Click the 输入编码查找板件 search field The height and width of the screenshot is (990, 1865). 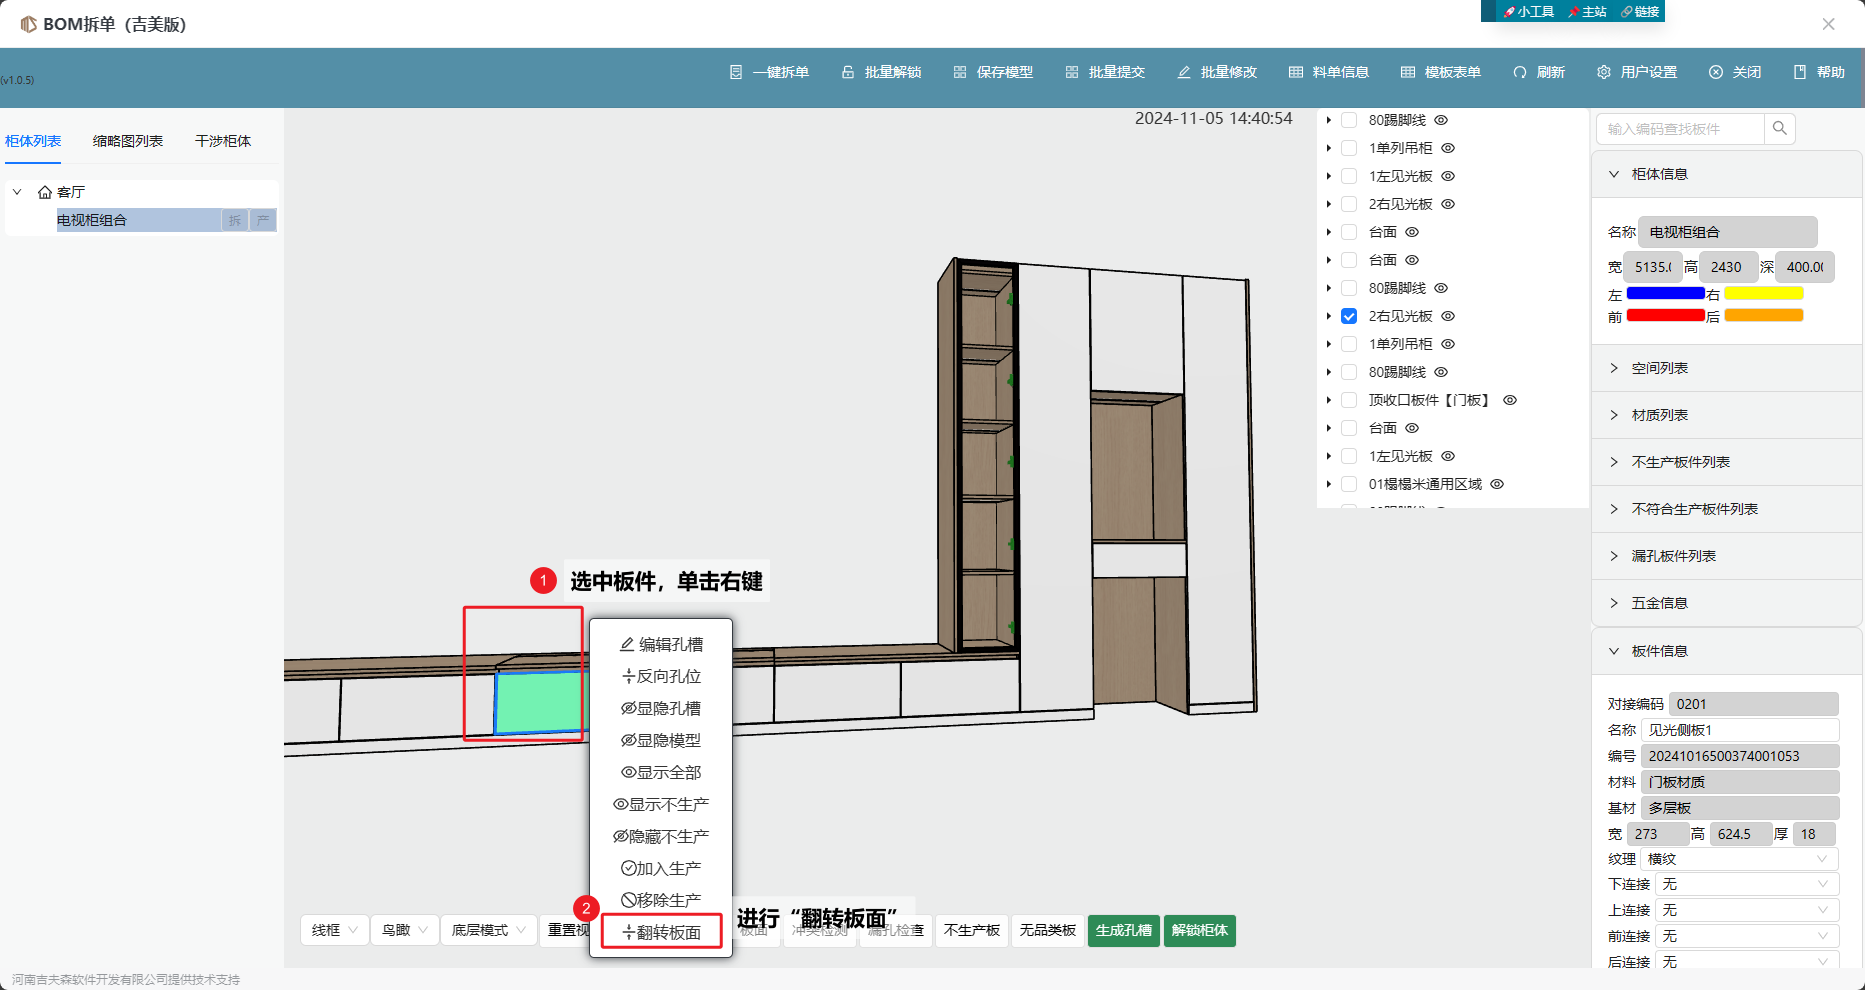point(1680,129)
